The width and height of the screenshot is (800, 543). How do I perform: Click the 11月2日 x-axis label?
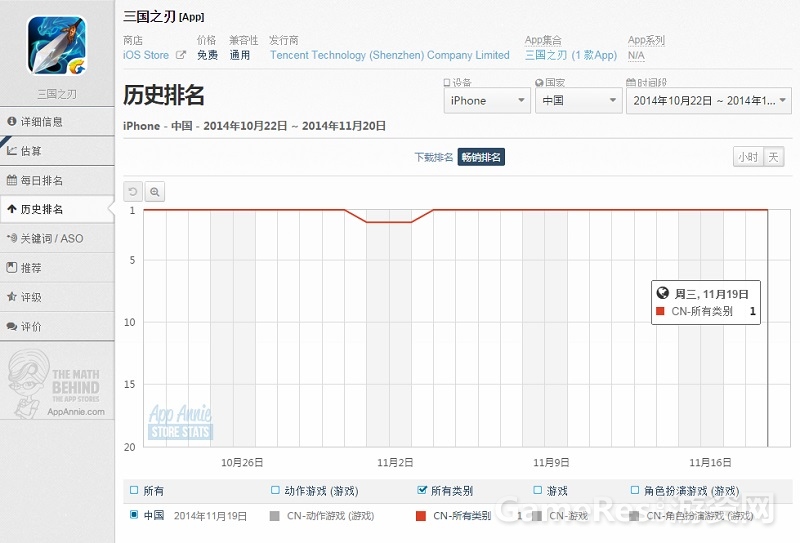(x=395, y=462)
